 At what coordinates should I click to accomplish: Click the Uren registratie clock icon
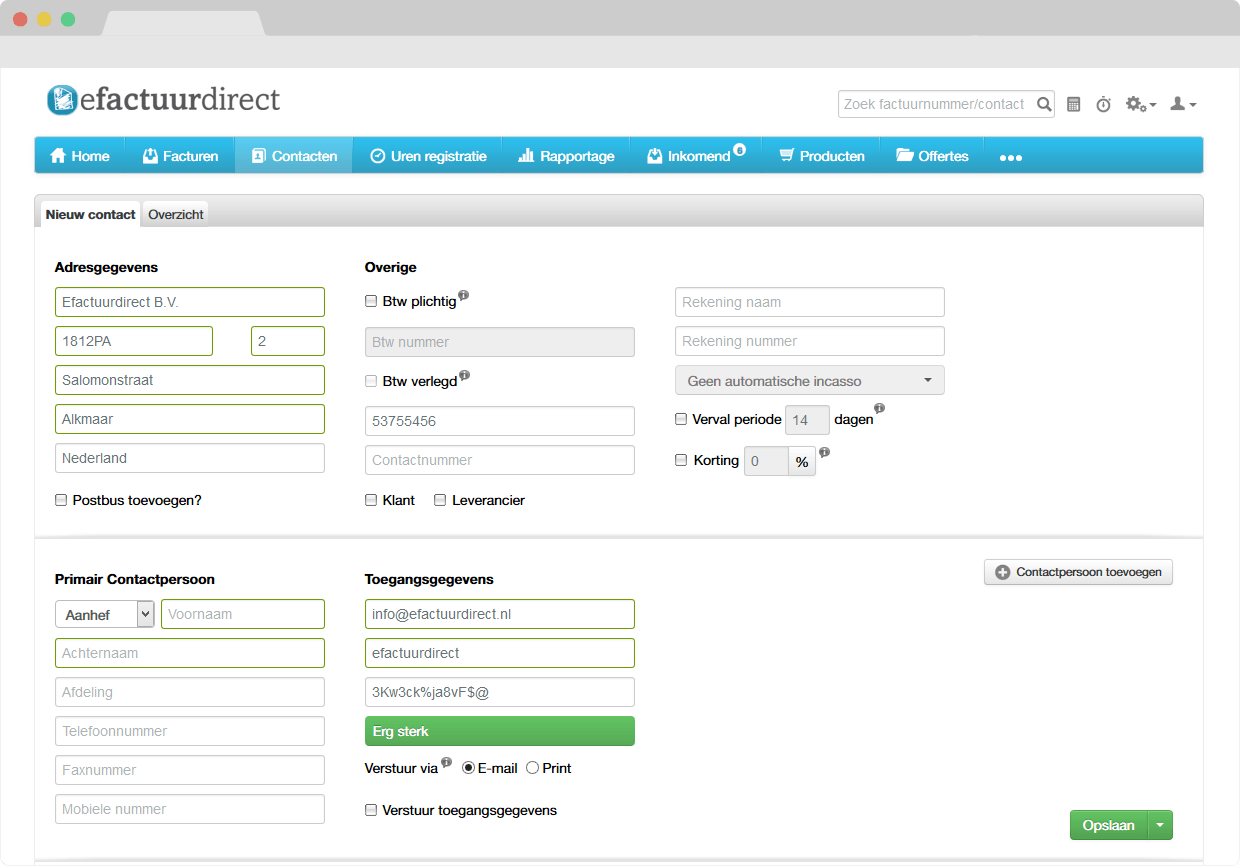[x=378, y=156]
